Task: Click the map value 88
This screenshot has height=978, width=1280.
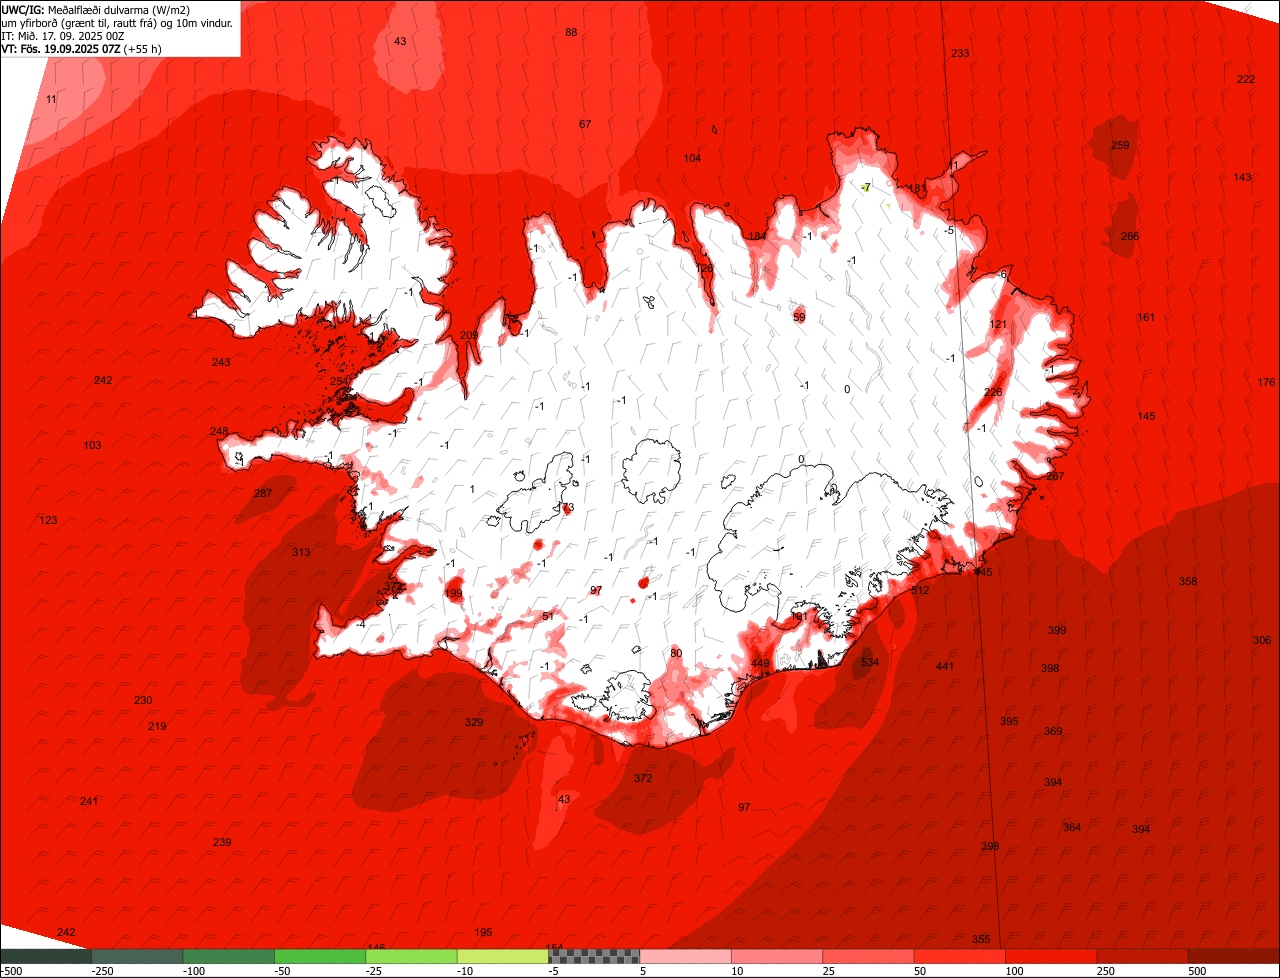Action: click(571, 32)
